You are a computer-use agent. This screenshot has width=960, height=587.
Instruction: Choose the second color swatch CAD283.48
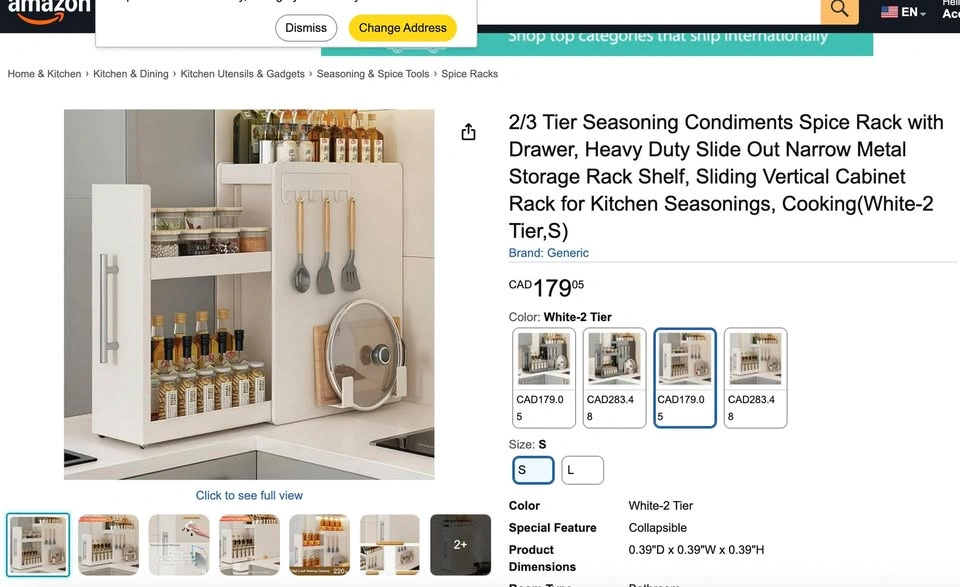(614, 378)
